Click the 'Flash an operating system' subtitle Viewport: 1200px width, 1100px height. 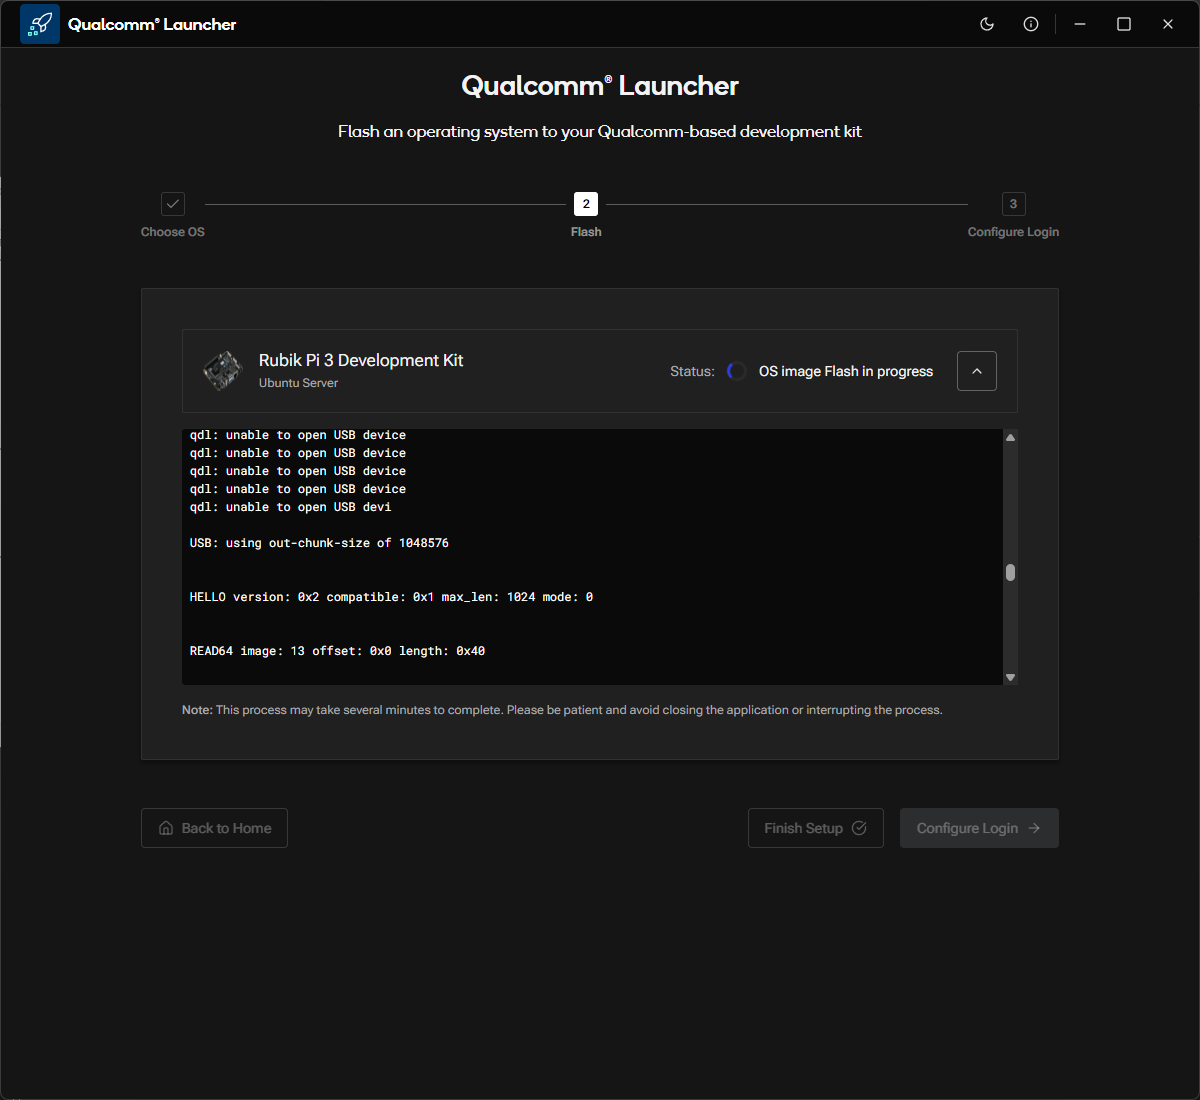(x=600, y=132)
